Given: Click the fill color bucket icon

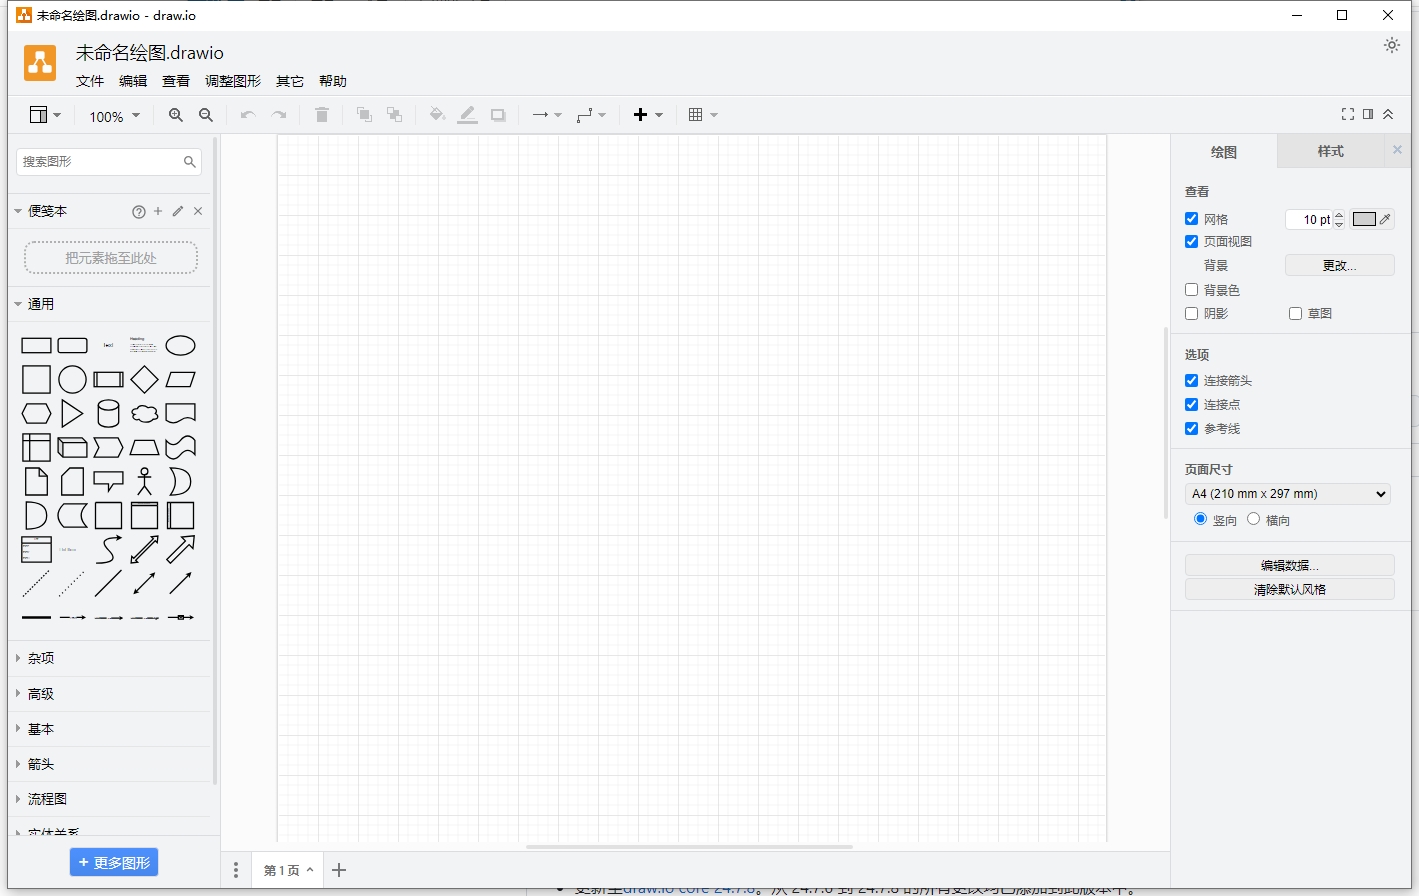Looking at the screenshot, I should (x=437, y=115).
